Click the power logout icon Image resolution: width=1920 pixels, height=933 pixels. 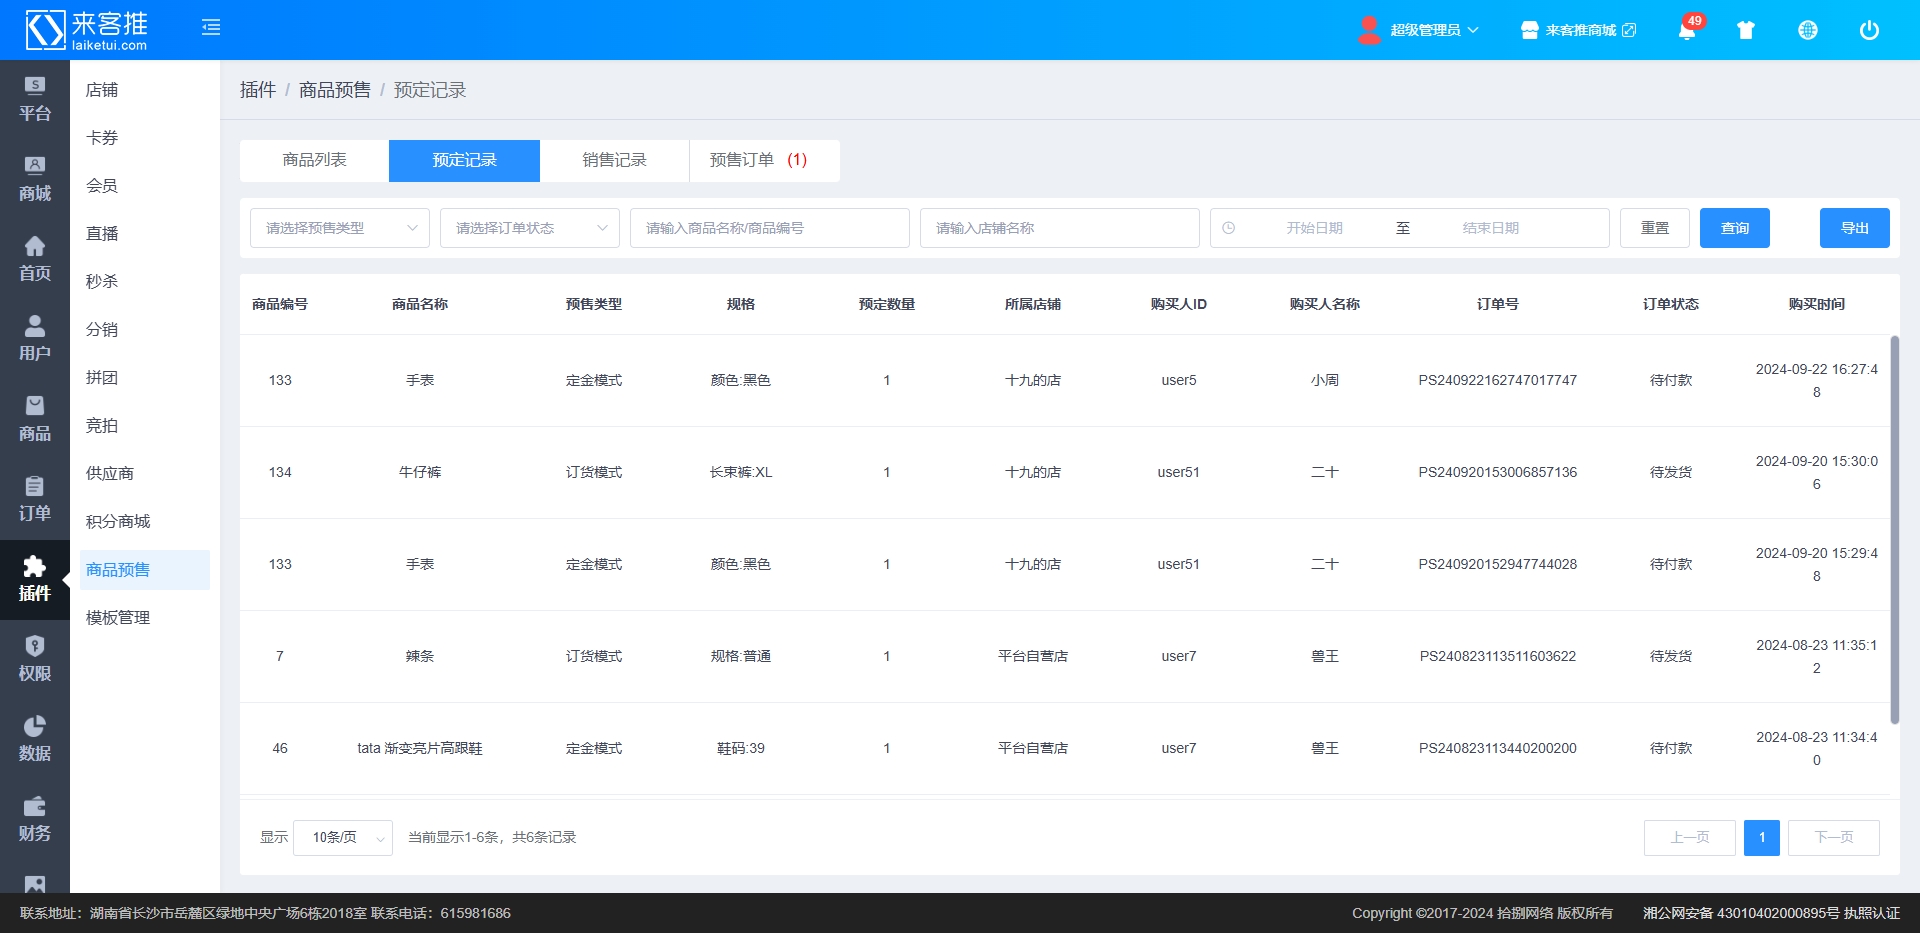pyautogui.click(x=1869, y=30)
